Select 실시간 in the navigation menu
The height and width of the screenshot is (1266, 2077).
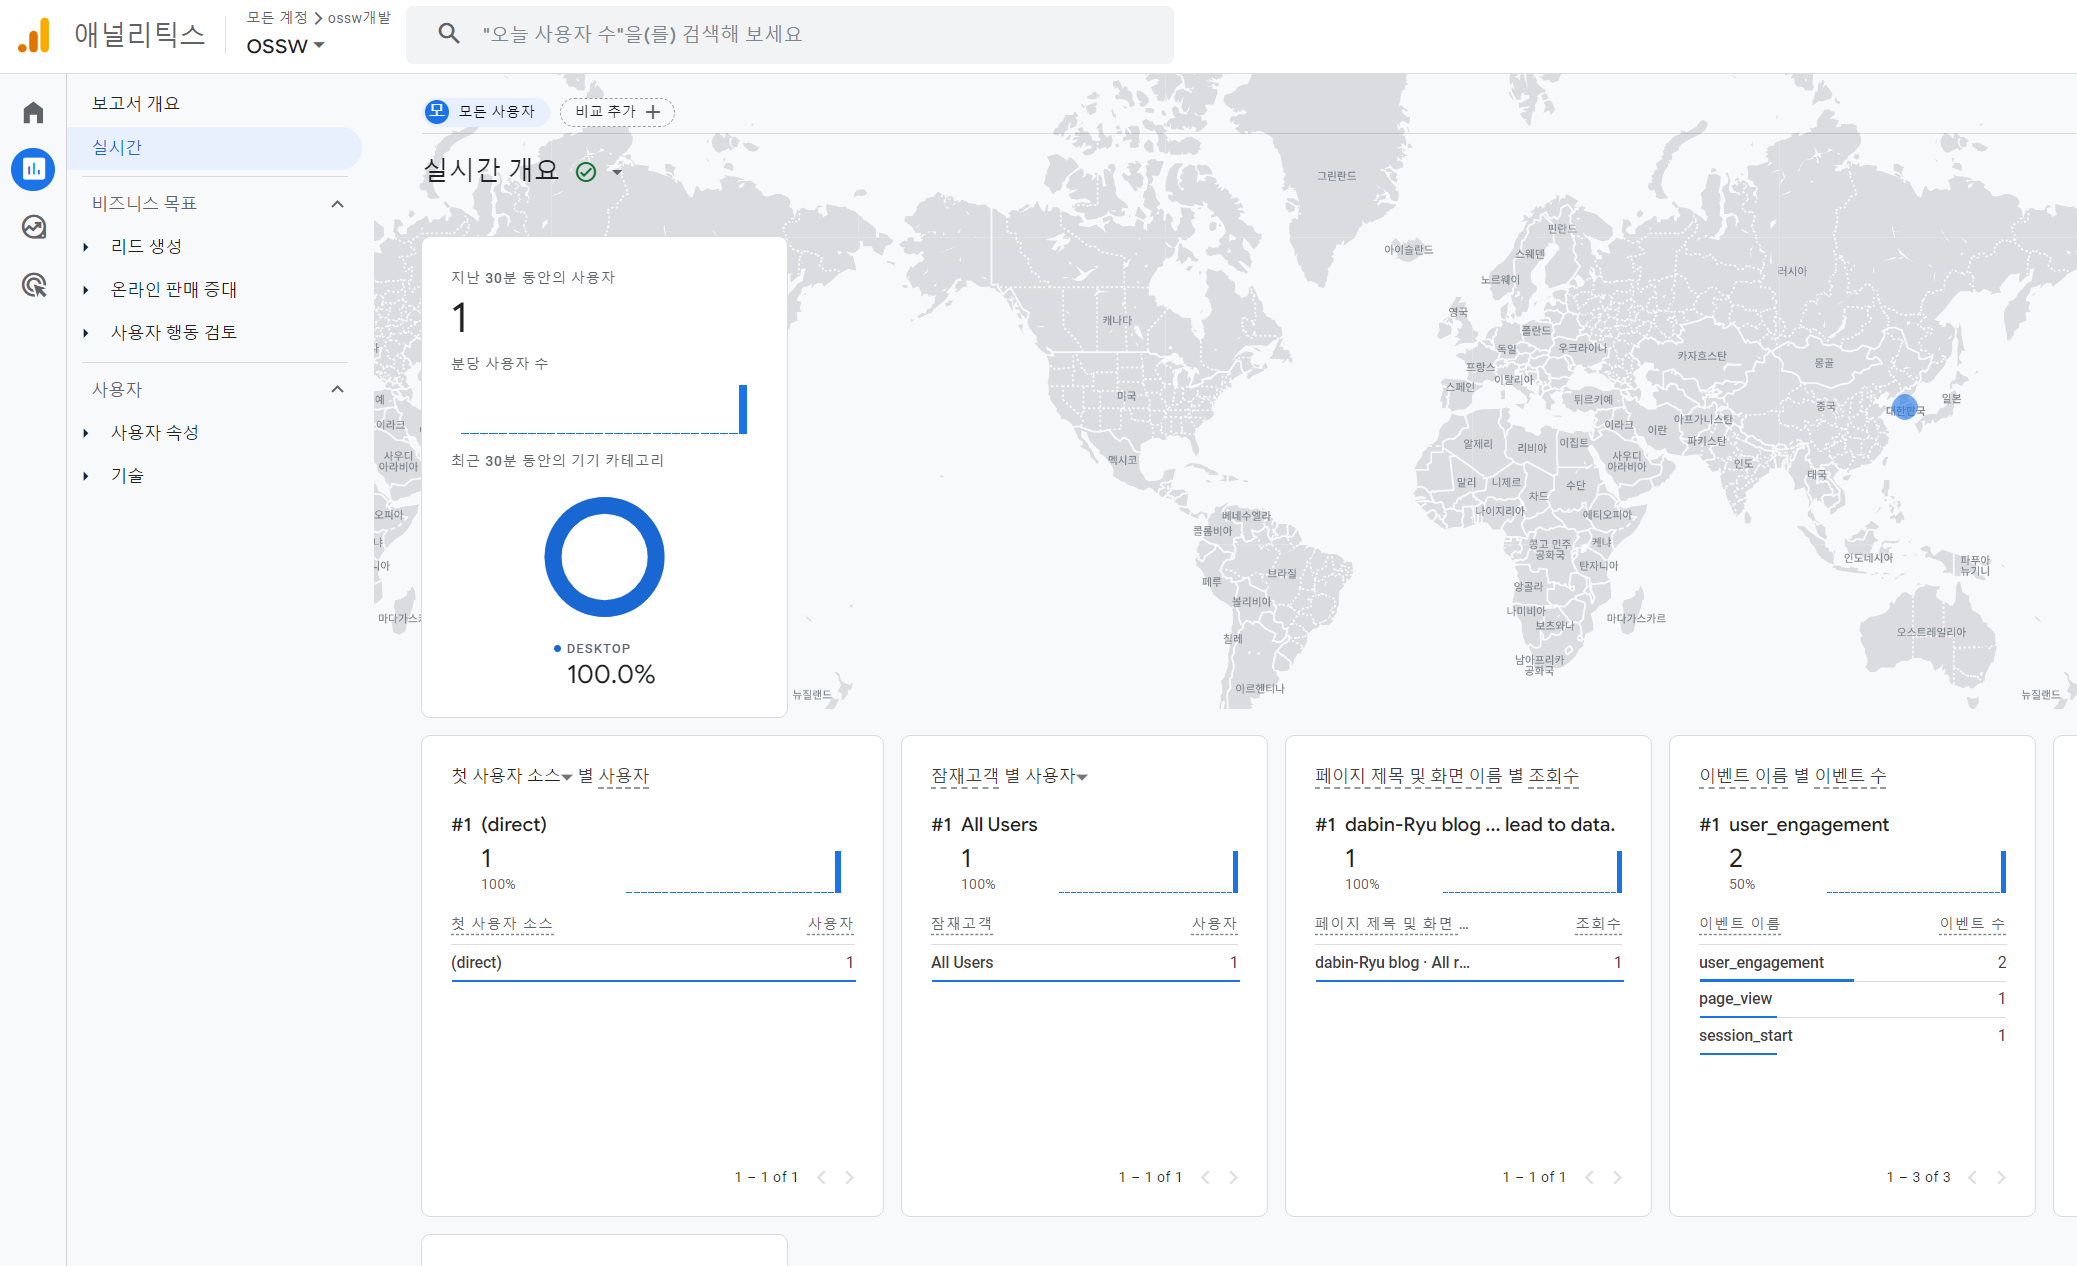117,147
